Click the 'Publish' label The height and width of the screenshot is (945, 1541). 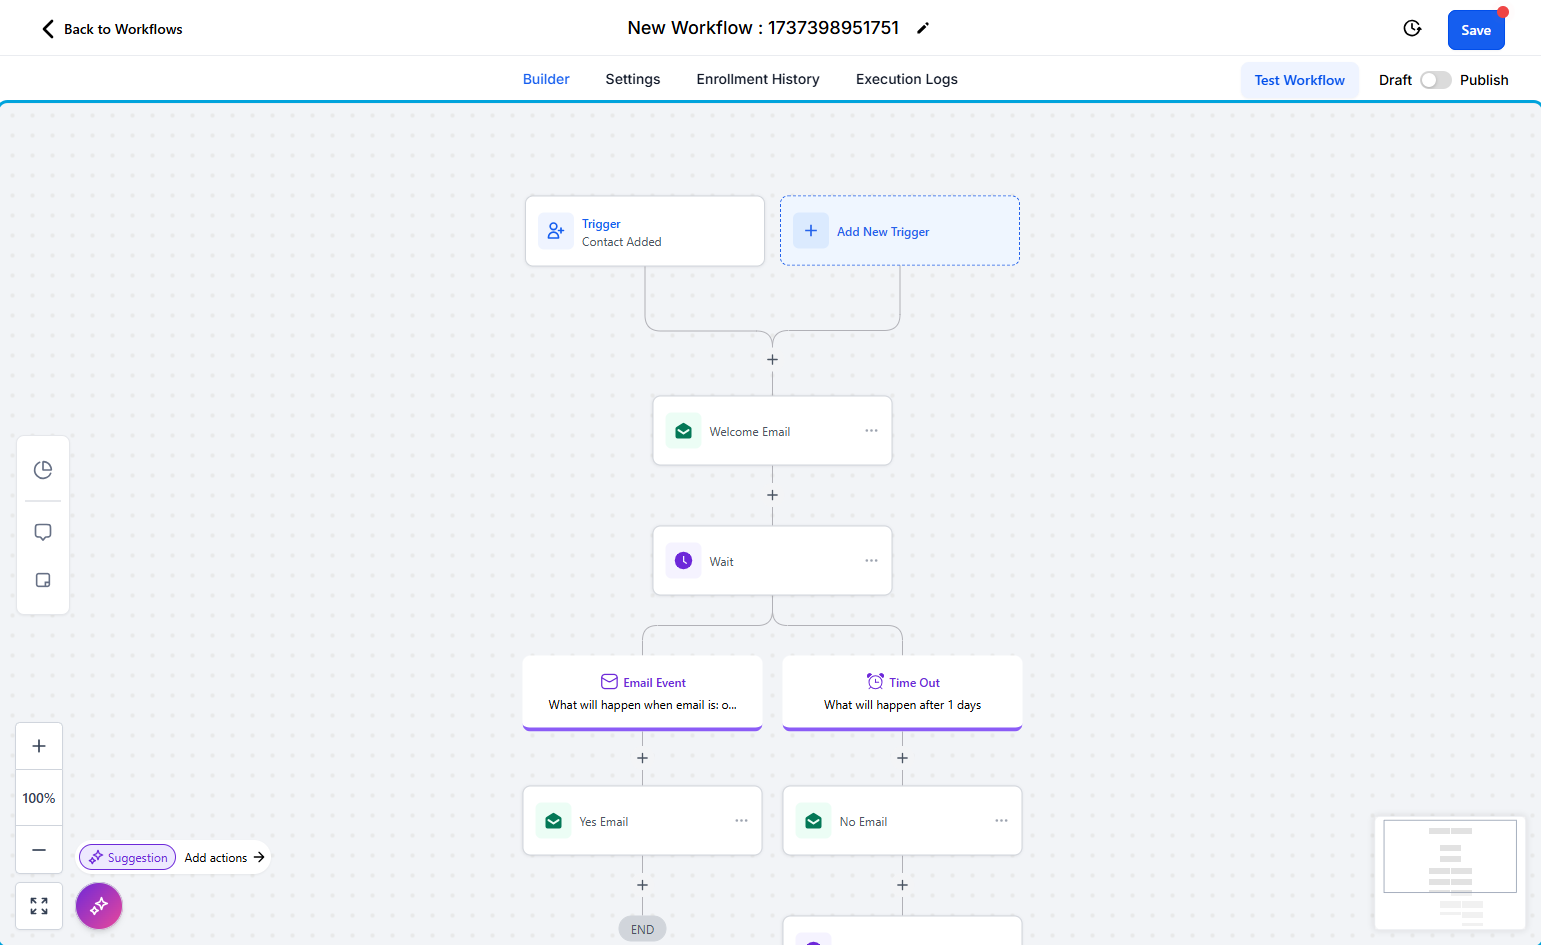pos(1484,80)
